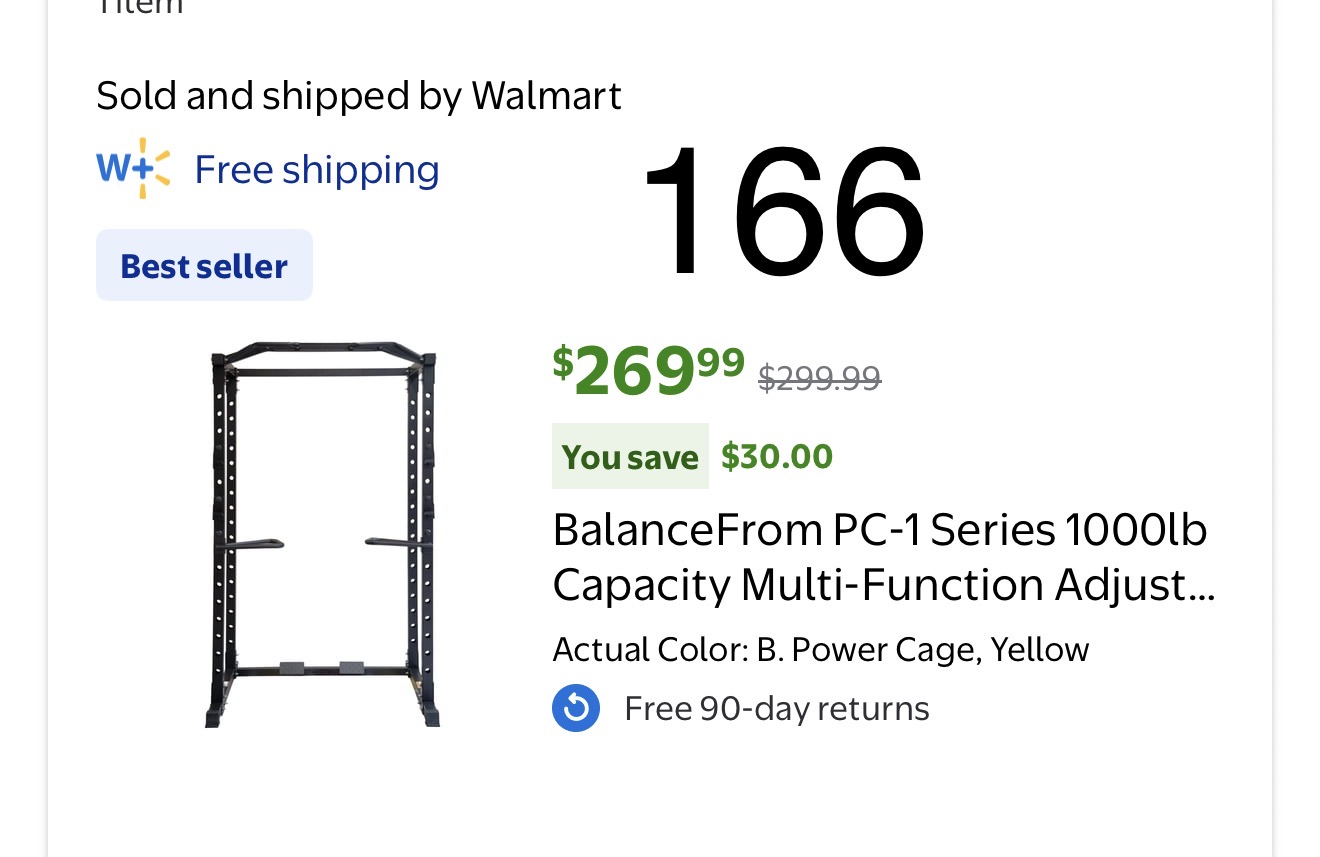Expand the truncated title at the ellipsis

point(1204,586)
